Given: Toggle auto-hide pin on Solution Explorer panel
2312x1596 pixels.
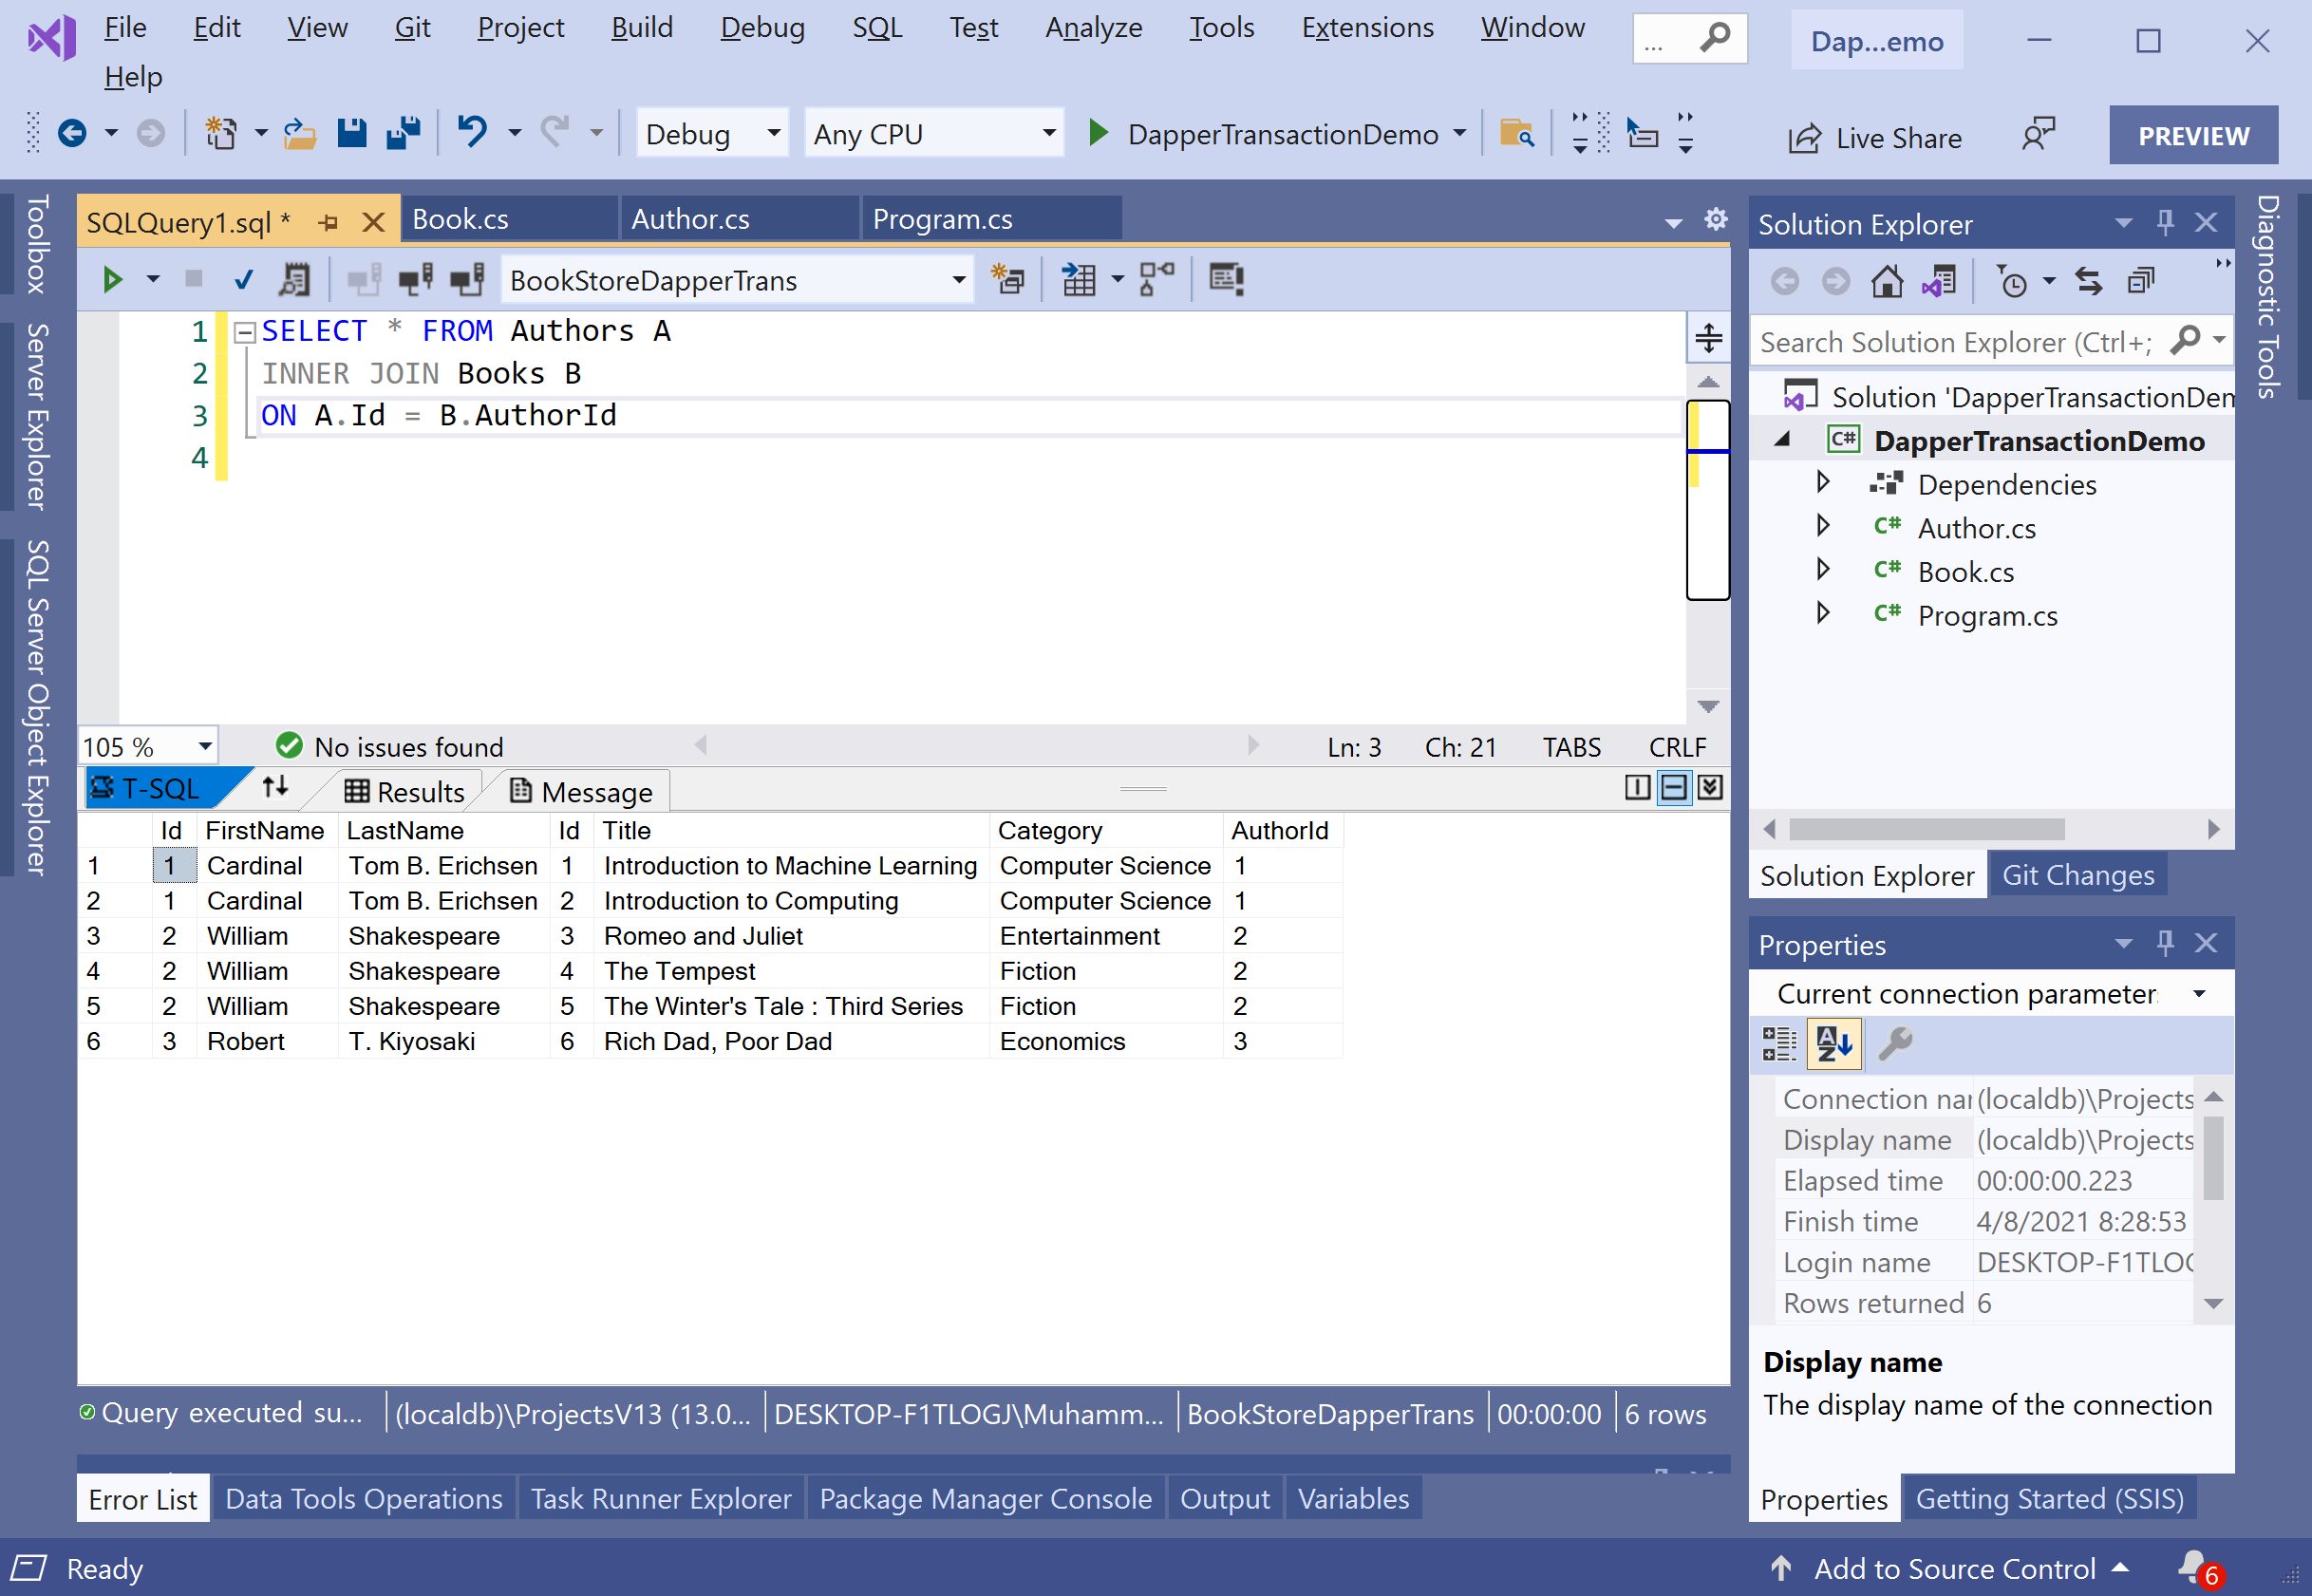Looking at the screenshot, I should point(2165,223).
